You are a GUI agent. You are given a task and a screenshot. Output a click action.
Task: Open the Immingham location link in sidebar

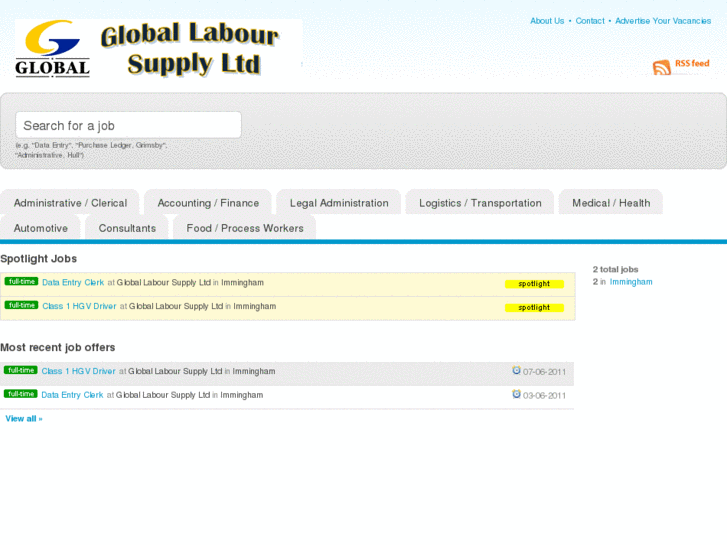[x=631, y=282]
